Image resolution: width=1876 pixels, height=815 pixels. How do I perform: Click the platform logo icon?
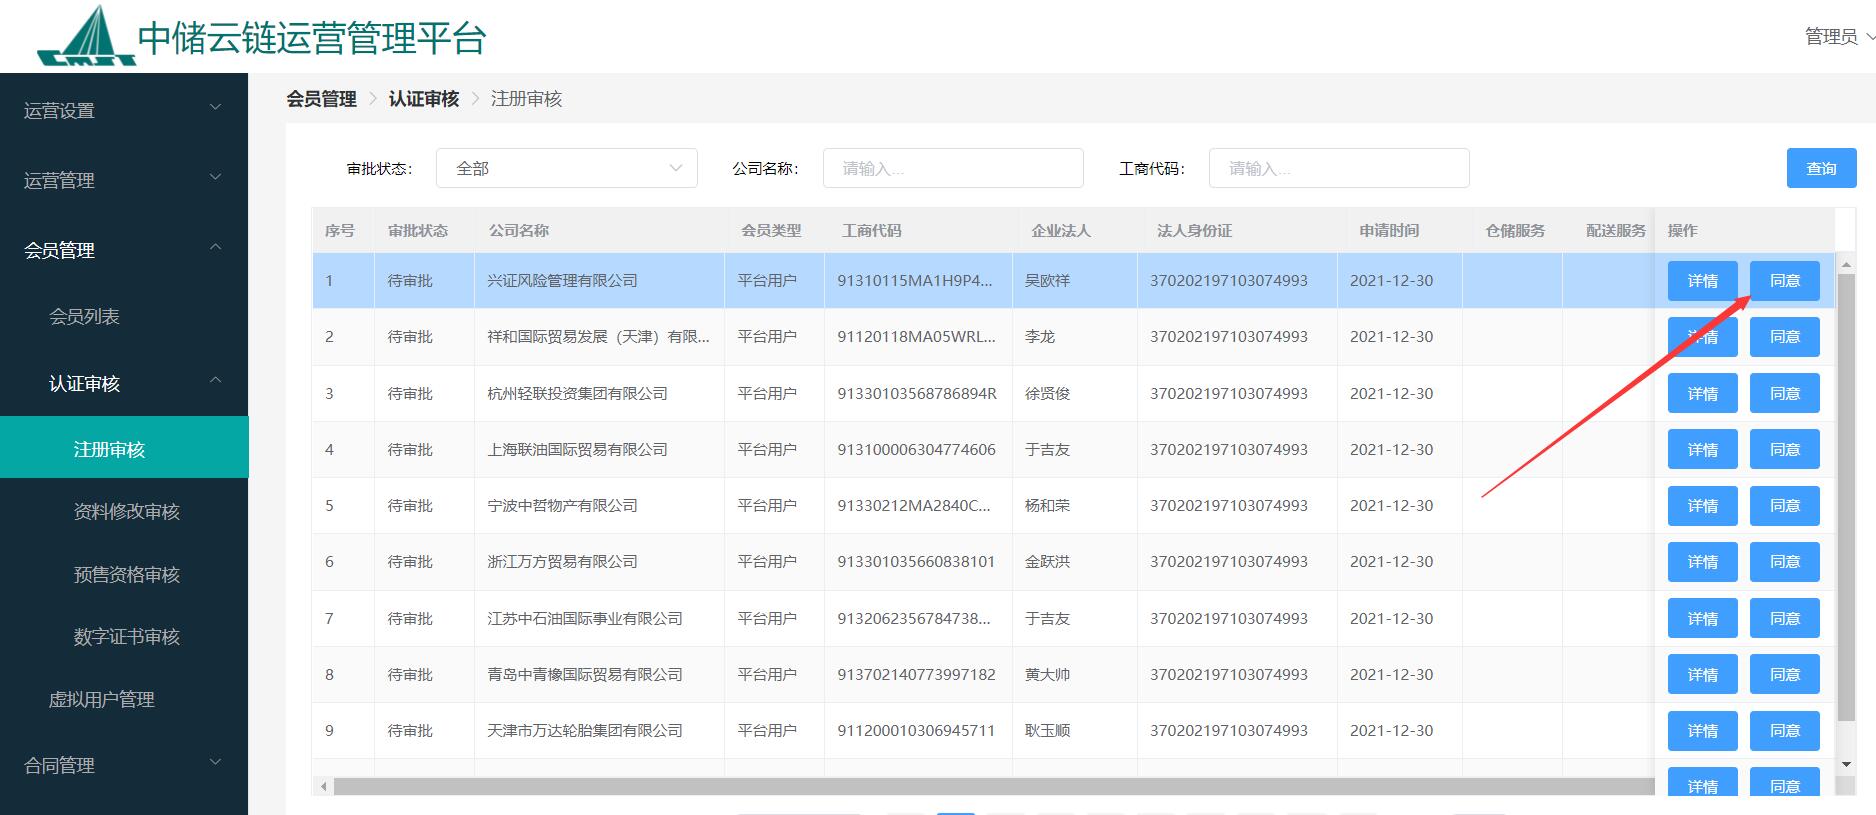(x=86, y=37)
